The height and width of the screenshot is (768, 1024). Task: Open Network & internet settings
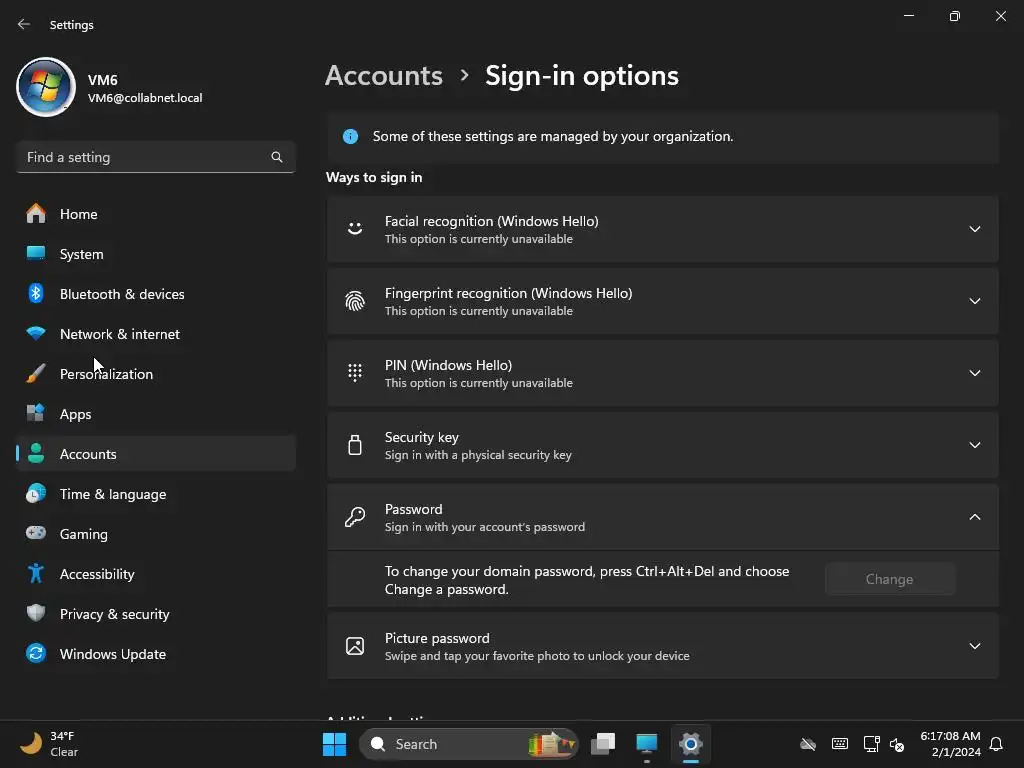click(155, 334)
